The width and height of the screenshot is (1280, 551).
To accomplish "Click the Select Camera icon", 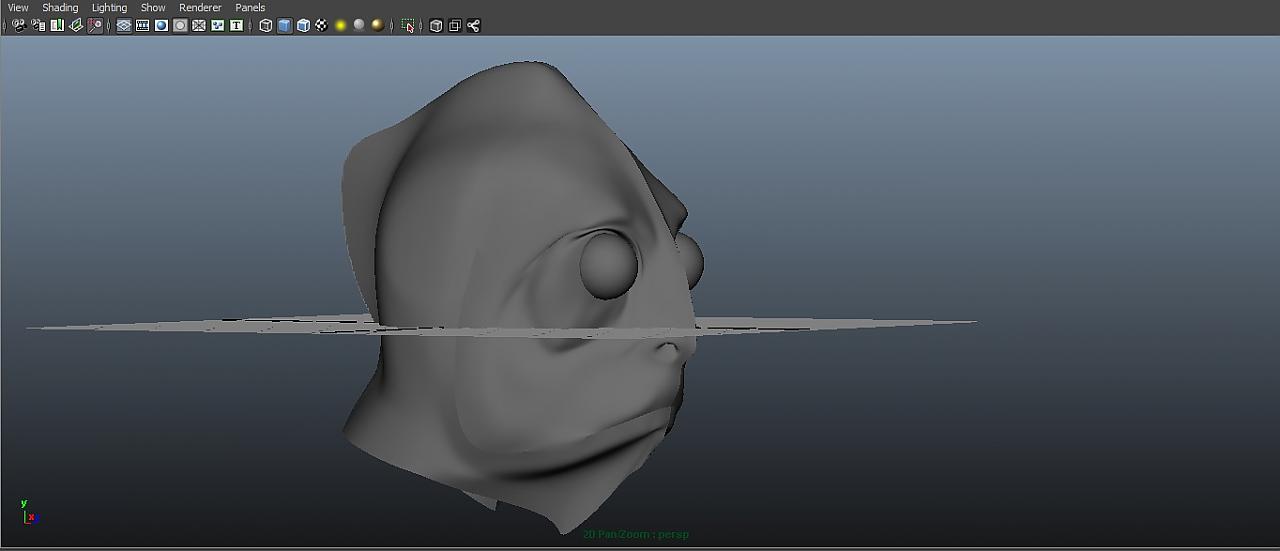I will (19, 26).
